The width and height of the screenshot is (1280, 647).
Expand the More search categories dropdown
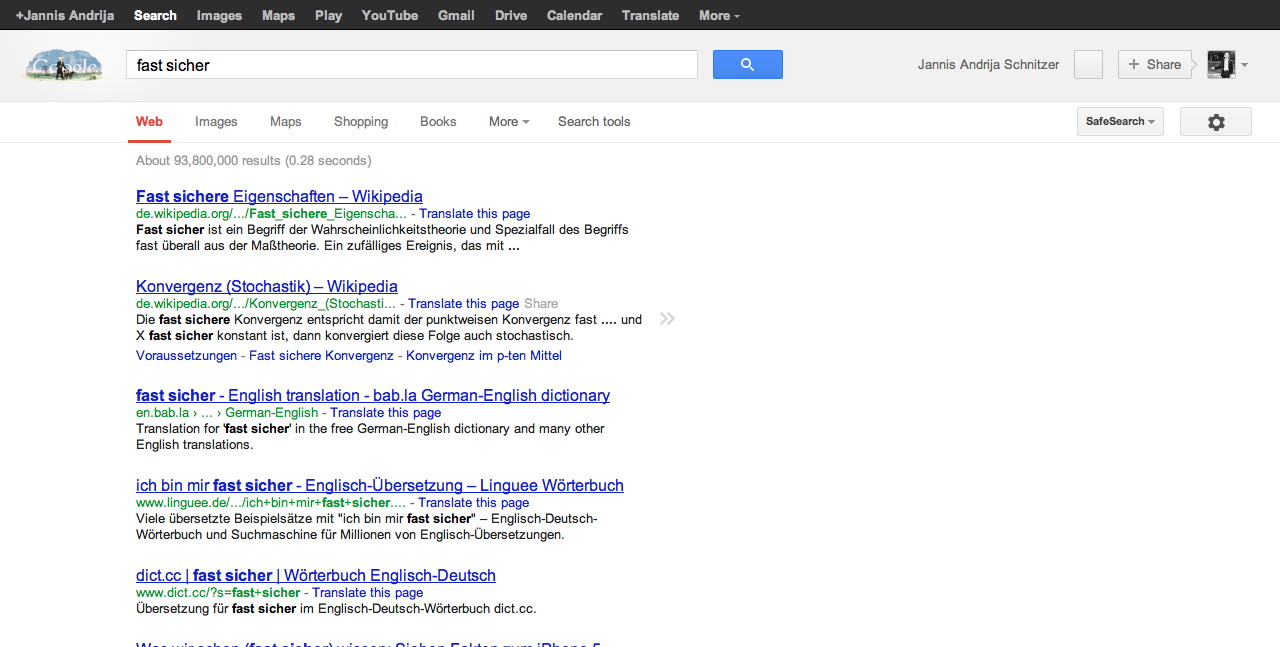pyautogui.click(x=509, y=122)
